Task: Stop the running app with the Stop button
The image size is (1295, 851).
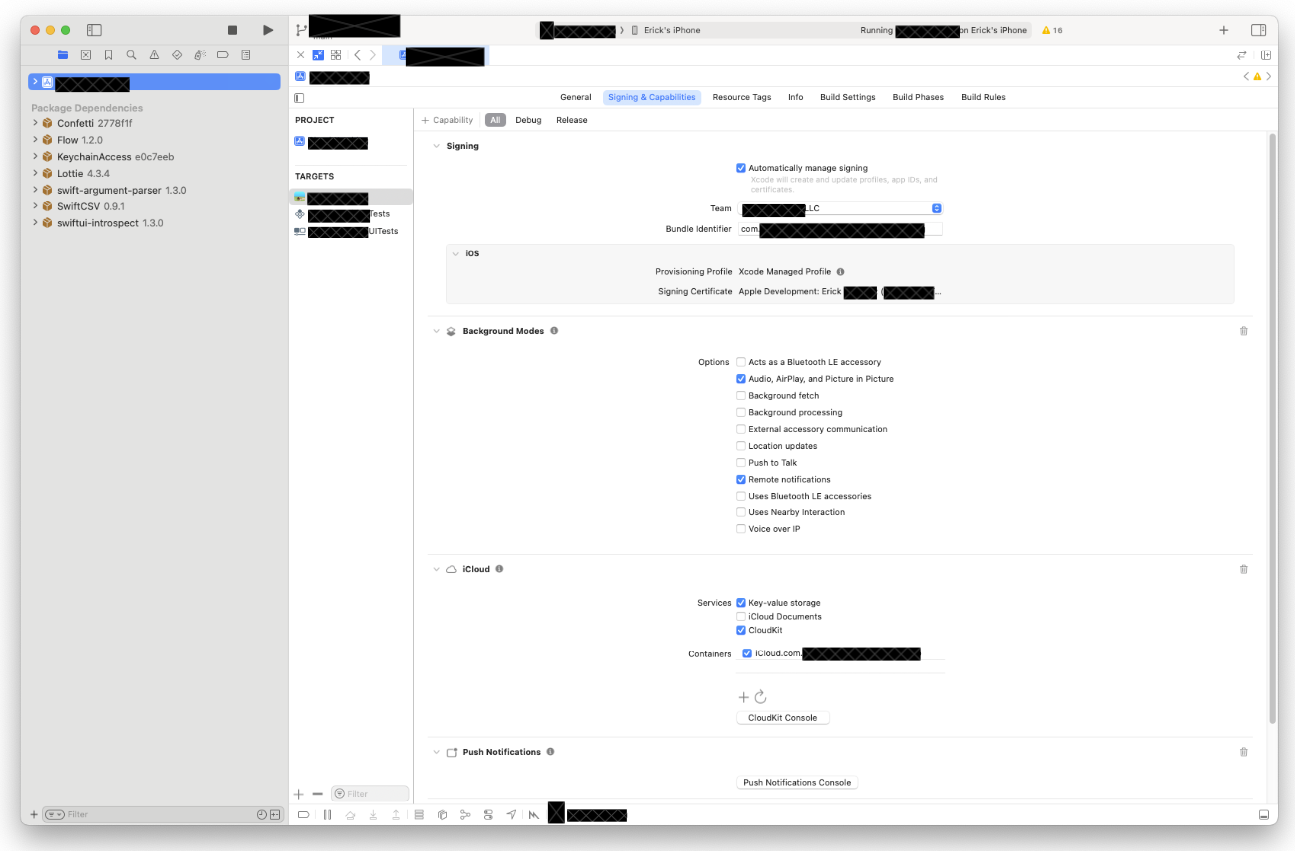Action: point(233,30)
